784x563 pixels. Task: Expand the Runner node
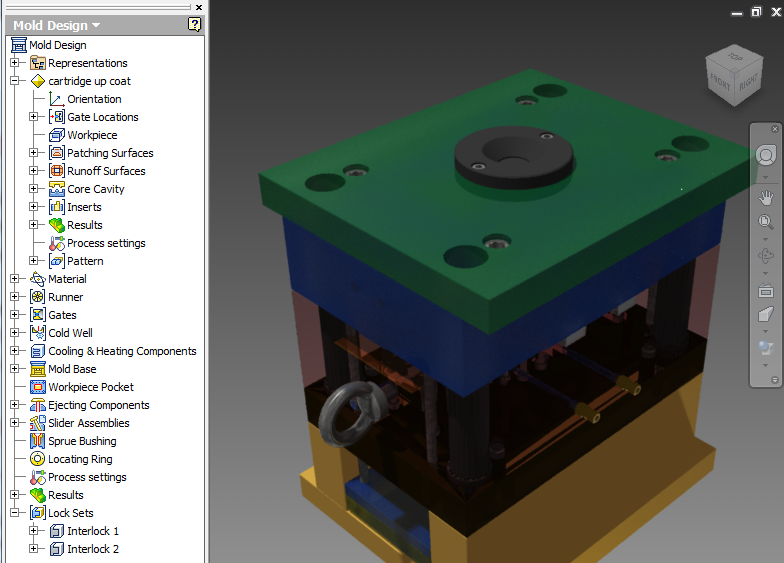[14, 296]
